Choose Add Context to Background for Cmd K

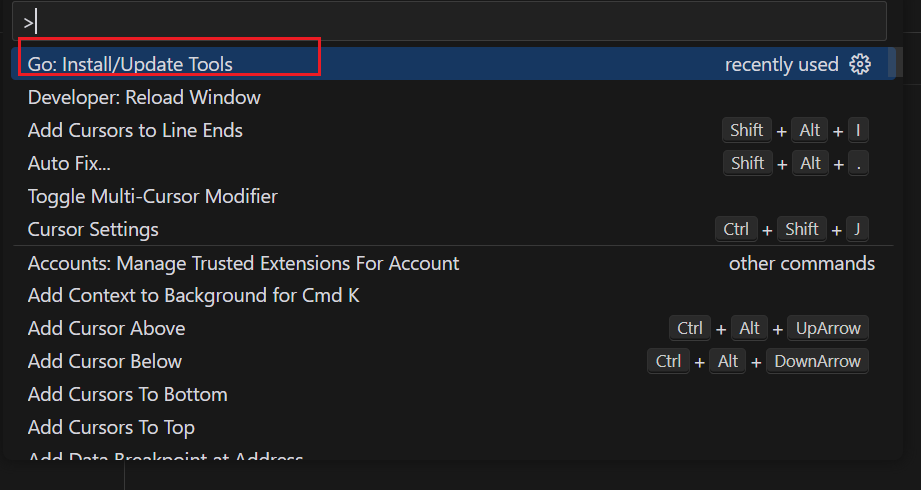click(193, 295)
